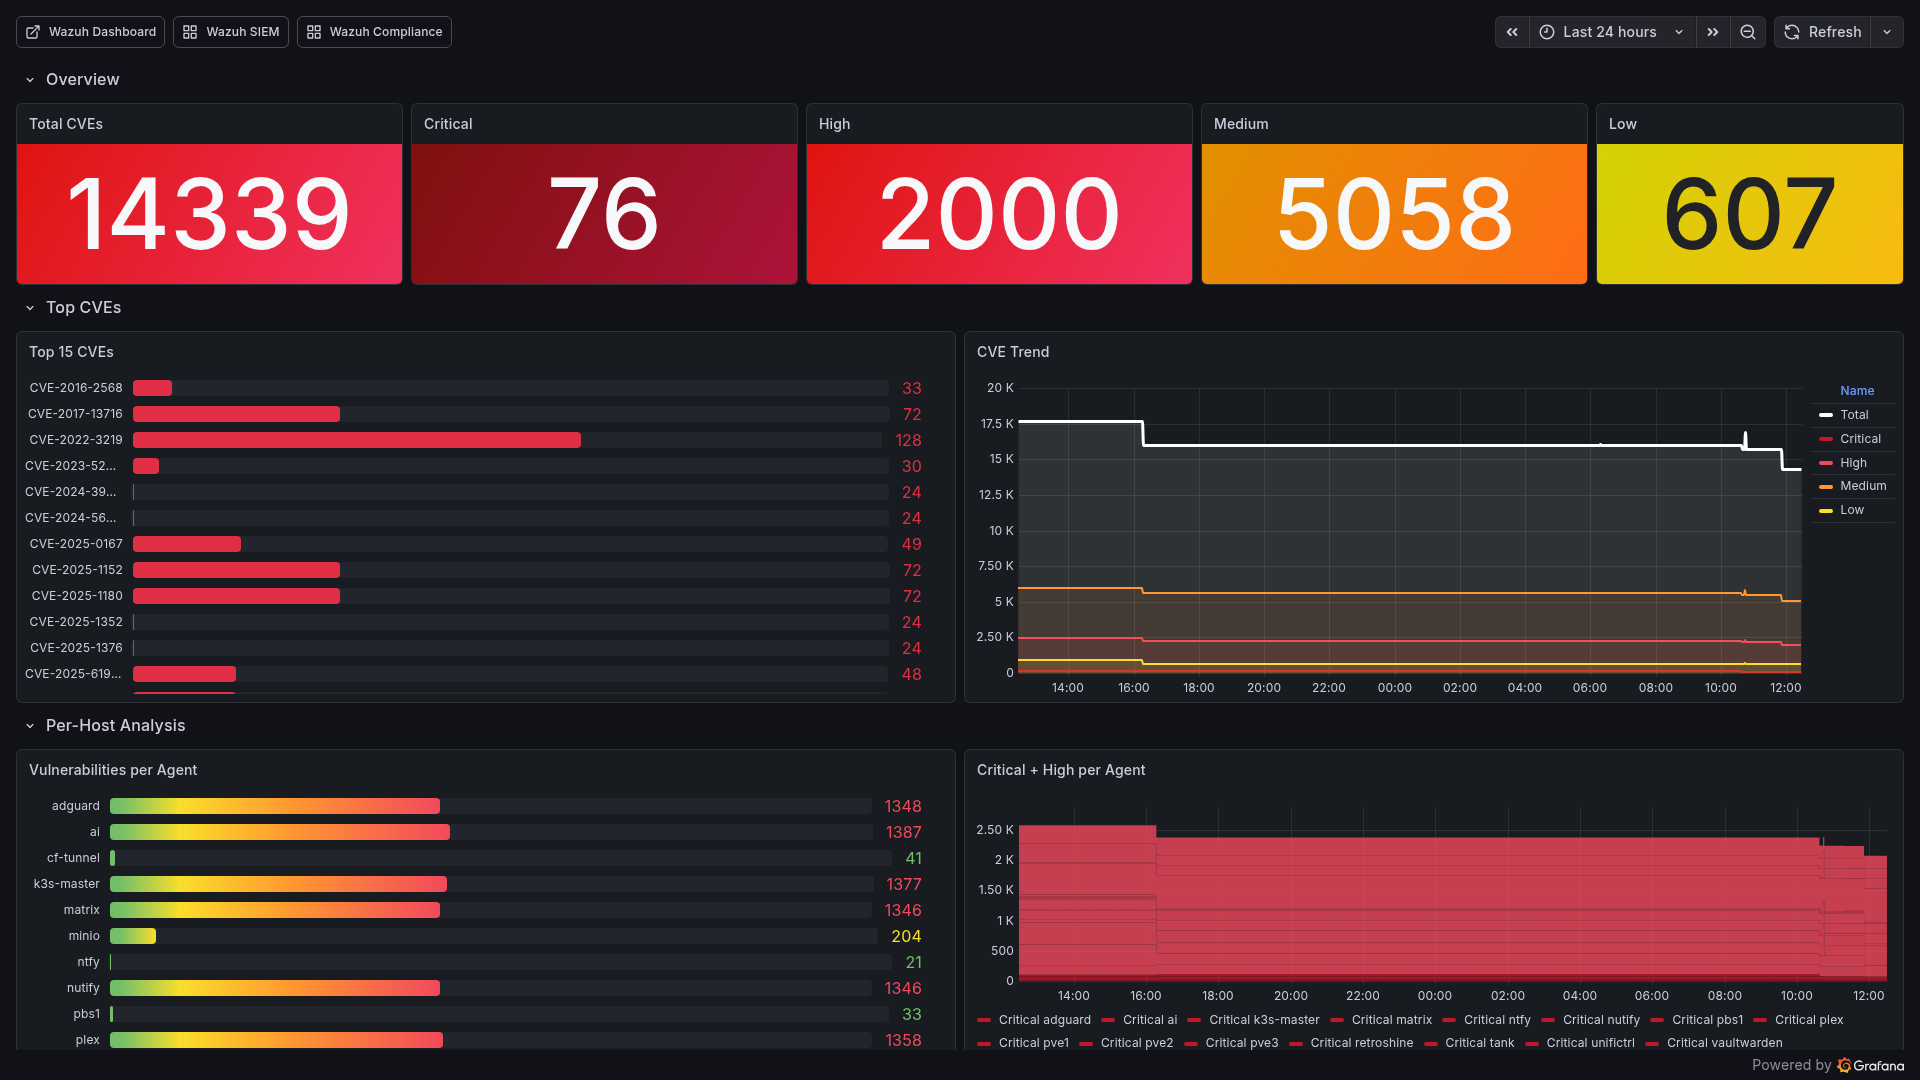Viewport: 1920px width, 1080px height.
Task: Open the Wazuh Dashboard external link
Action: point(90,32)
